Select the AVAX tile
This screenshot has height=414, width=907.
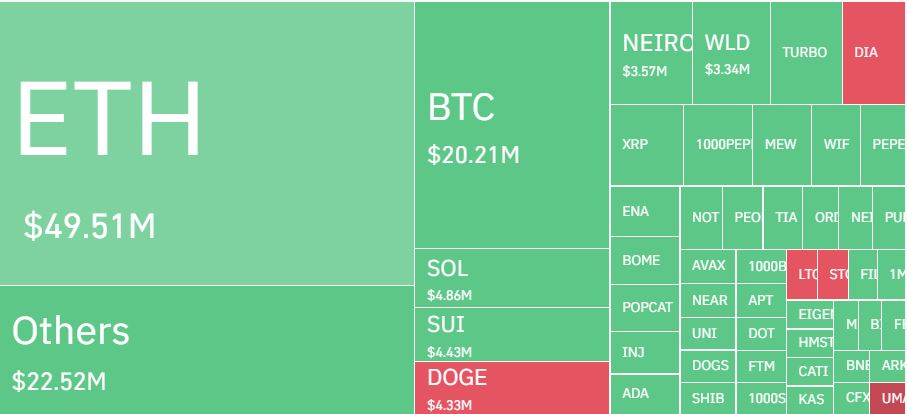pyautogui.click(x=708, y=267)
